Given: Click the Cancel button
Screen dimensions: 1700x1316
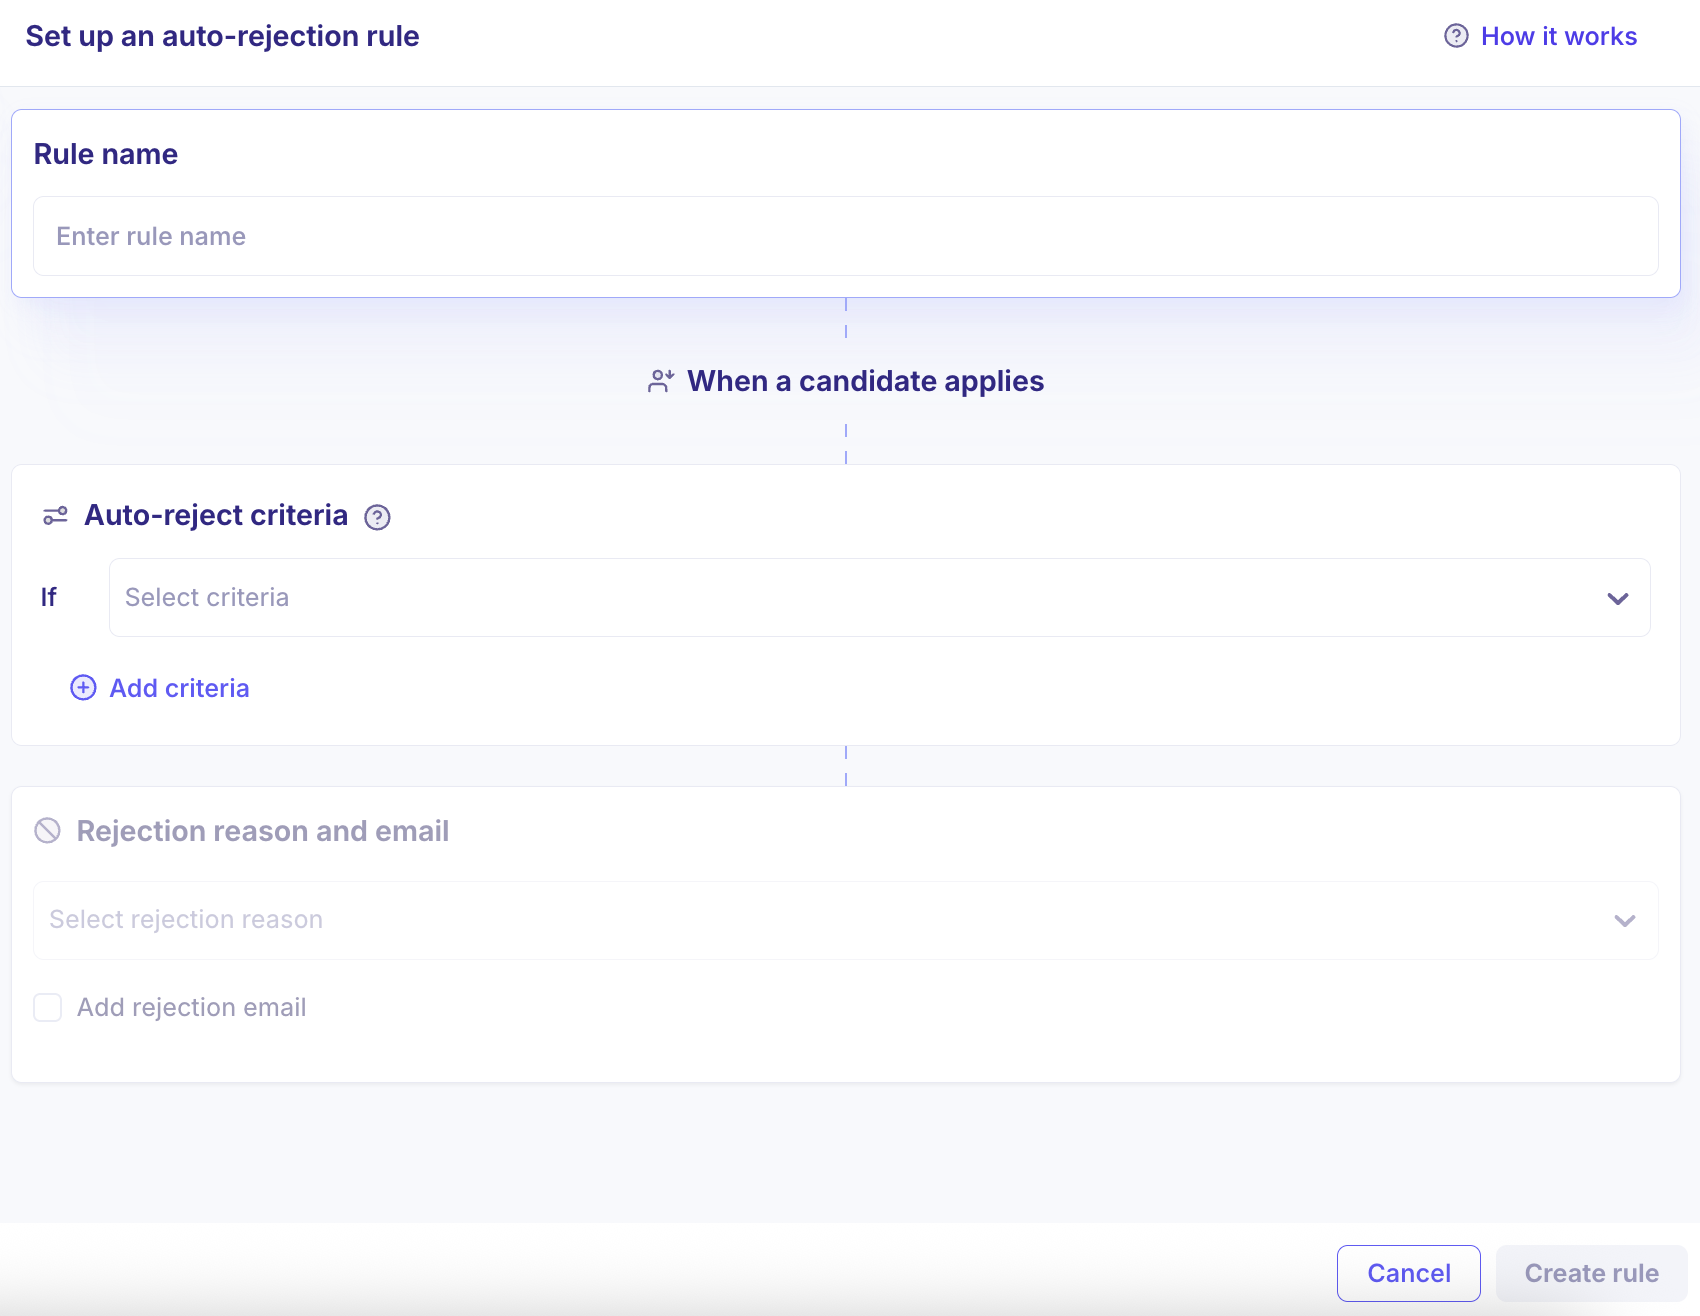Looking at the screenshot, I should point(1408,1273).
